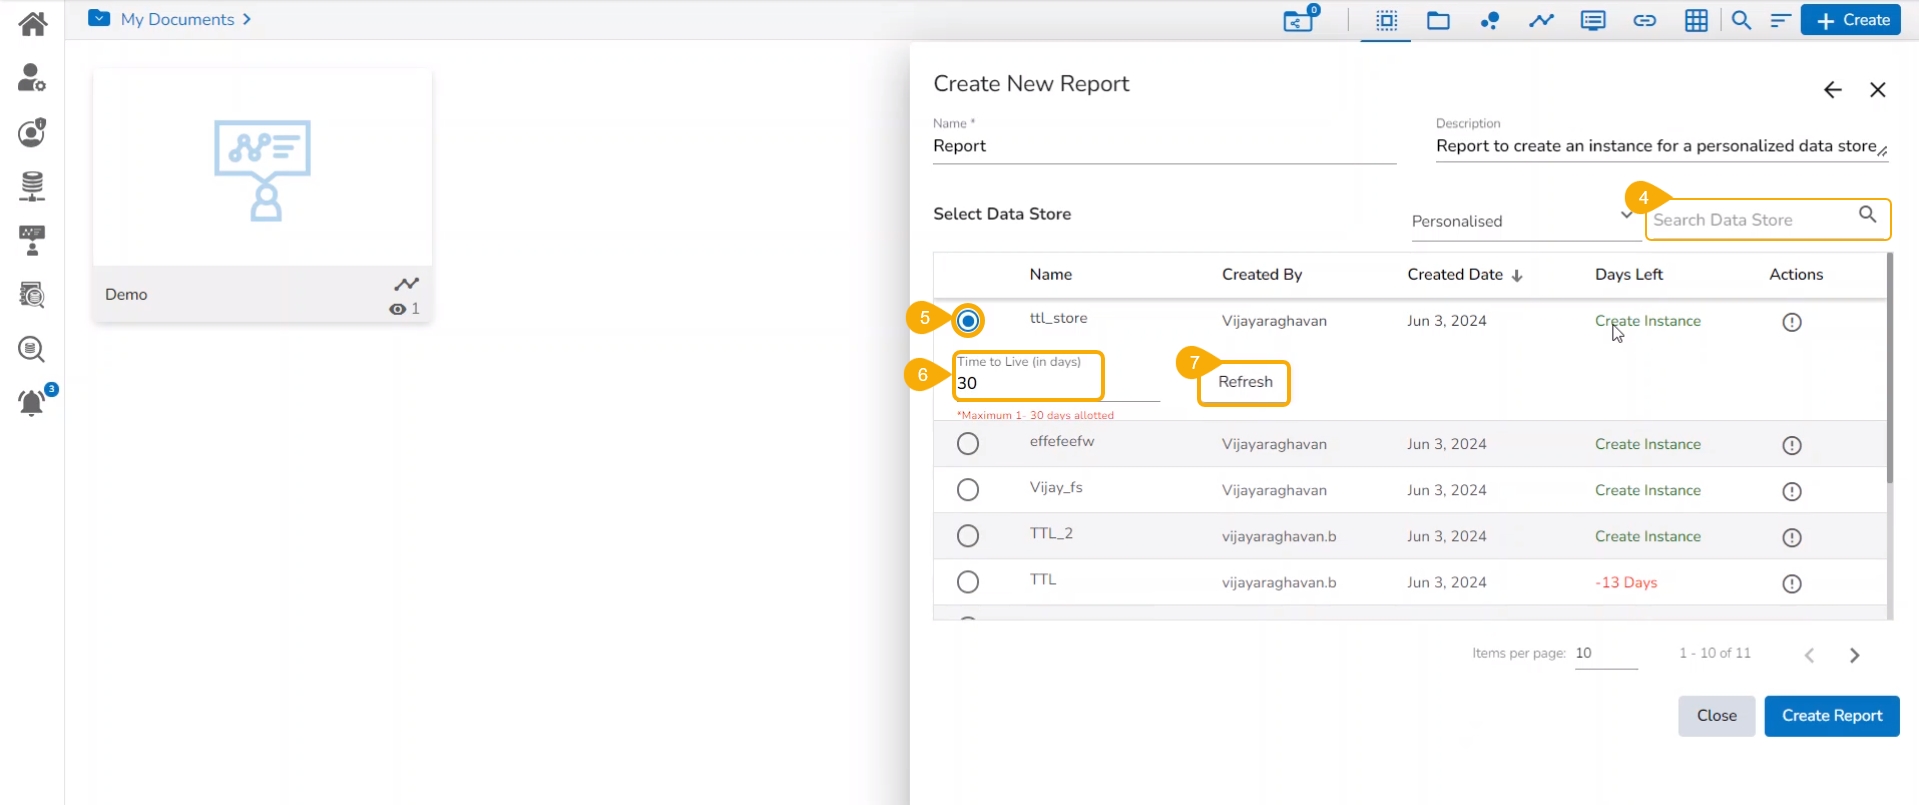Click the Search Data Store input field
This screenshot has height=805, width=1919.
click(1752, 220)
